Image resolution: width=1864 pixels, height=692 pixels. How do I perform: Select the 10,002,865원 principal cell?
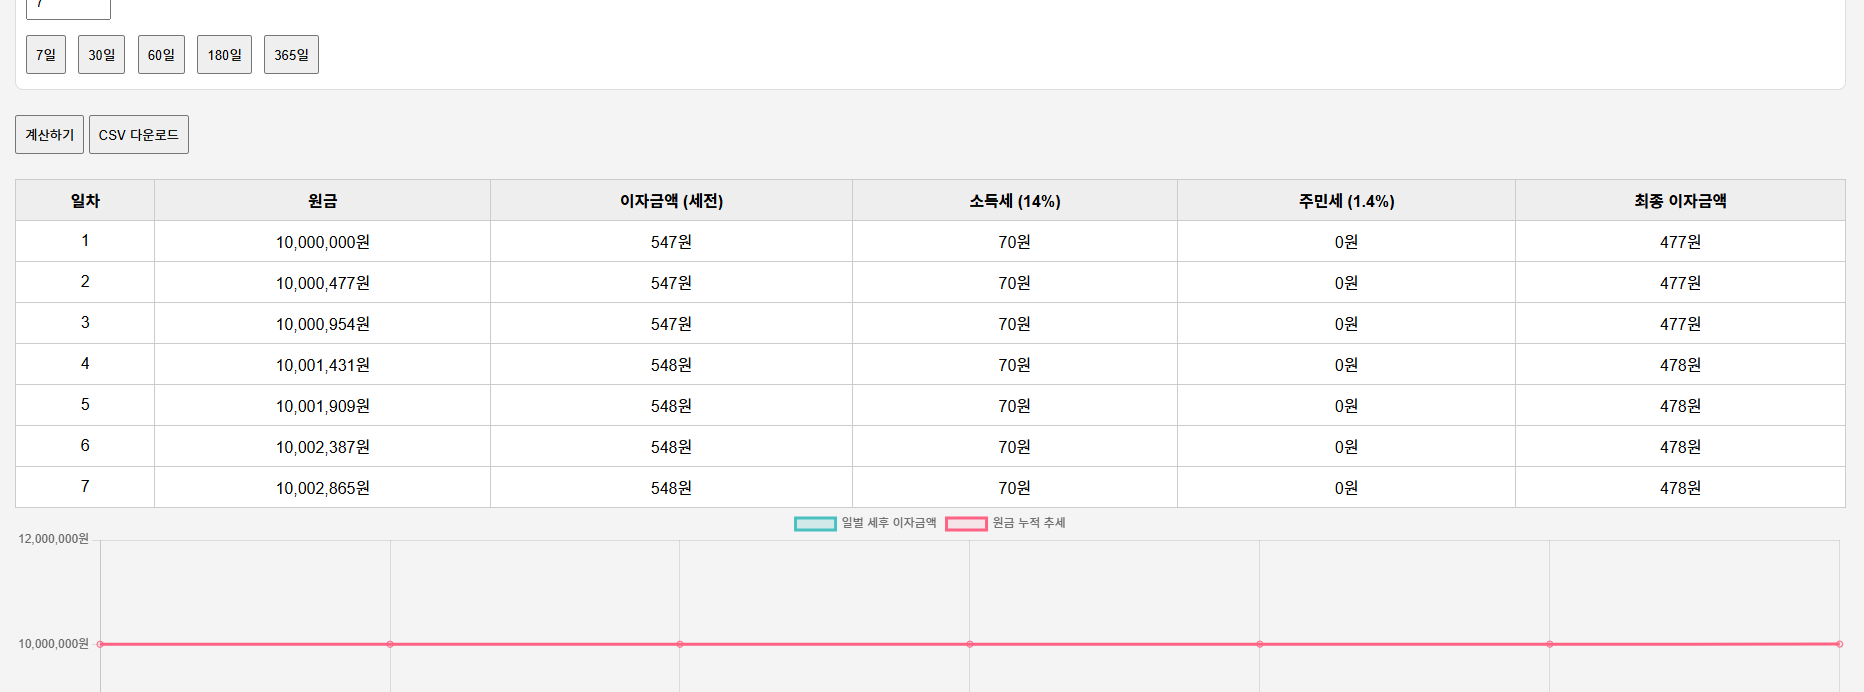coord(322,488)
